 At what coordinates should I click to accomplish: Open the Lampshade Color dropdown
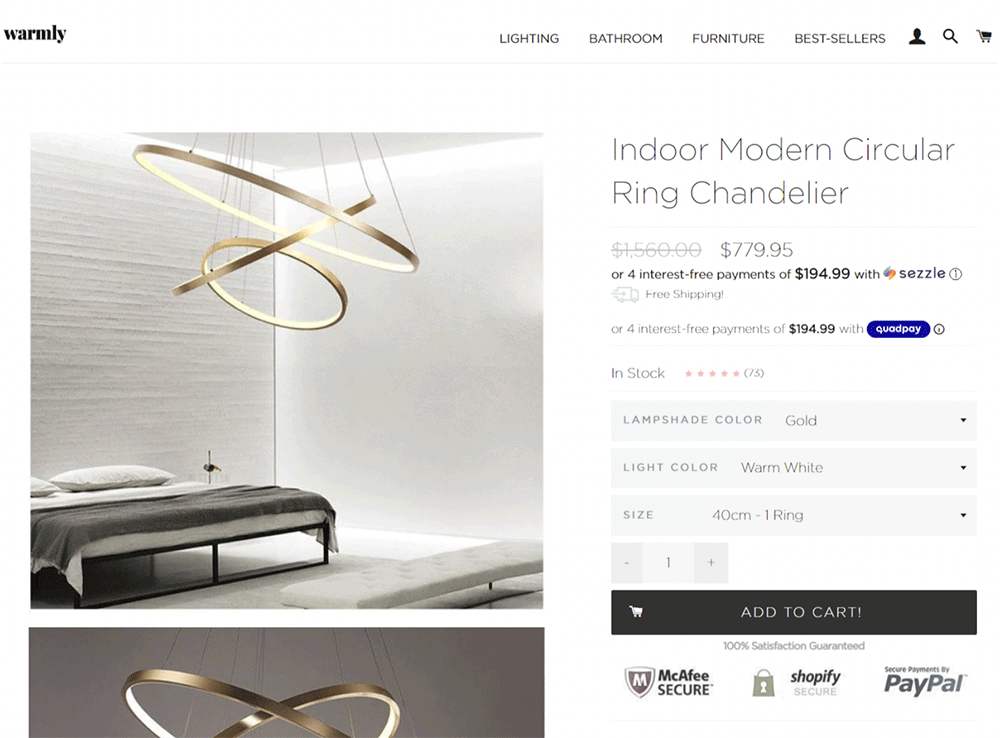pyautogui.click(x=794, y=420)
